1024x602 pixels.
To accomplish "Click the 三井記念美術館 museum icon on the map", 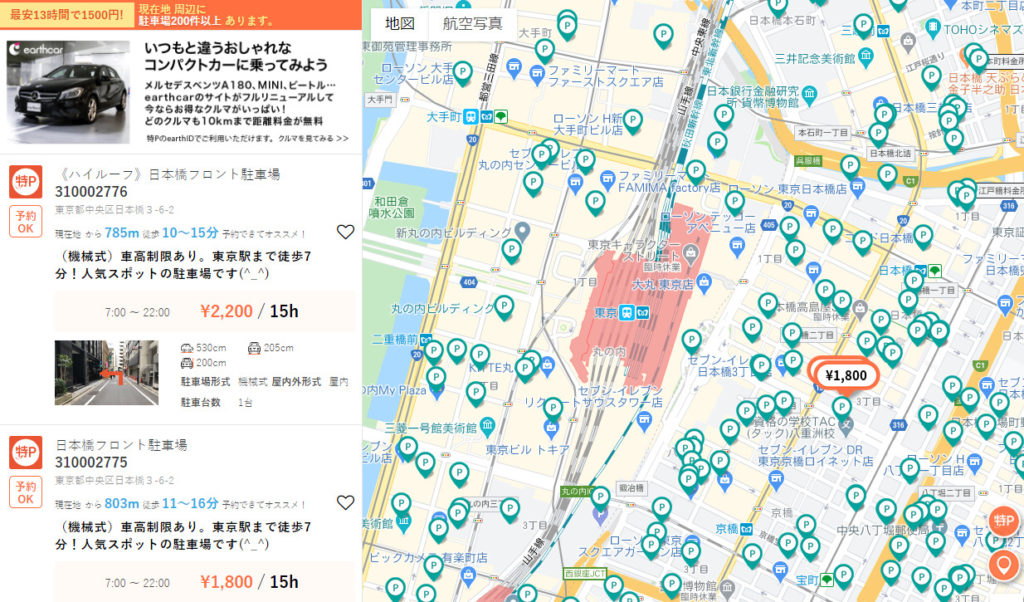I will (866, 57).
